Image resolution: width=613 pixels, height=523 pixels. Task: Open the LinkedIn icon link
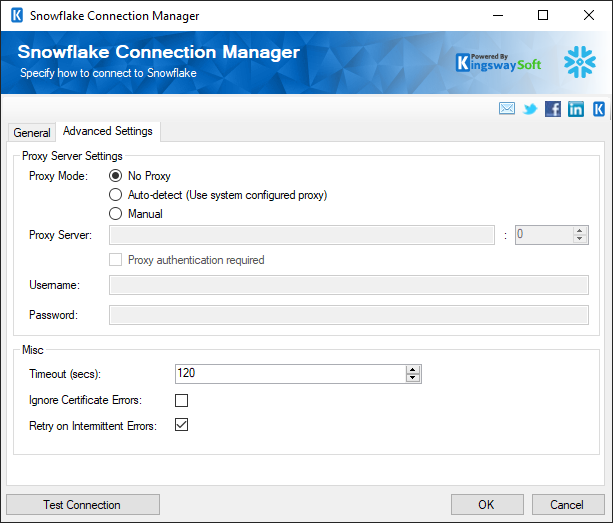tap(576, 109)
